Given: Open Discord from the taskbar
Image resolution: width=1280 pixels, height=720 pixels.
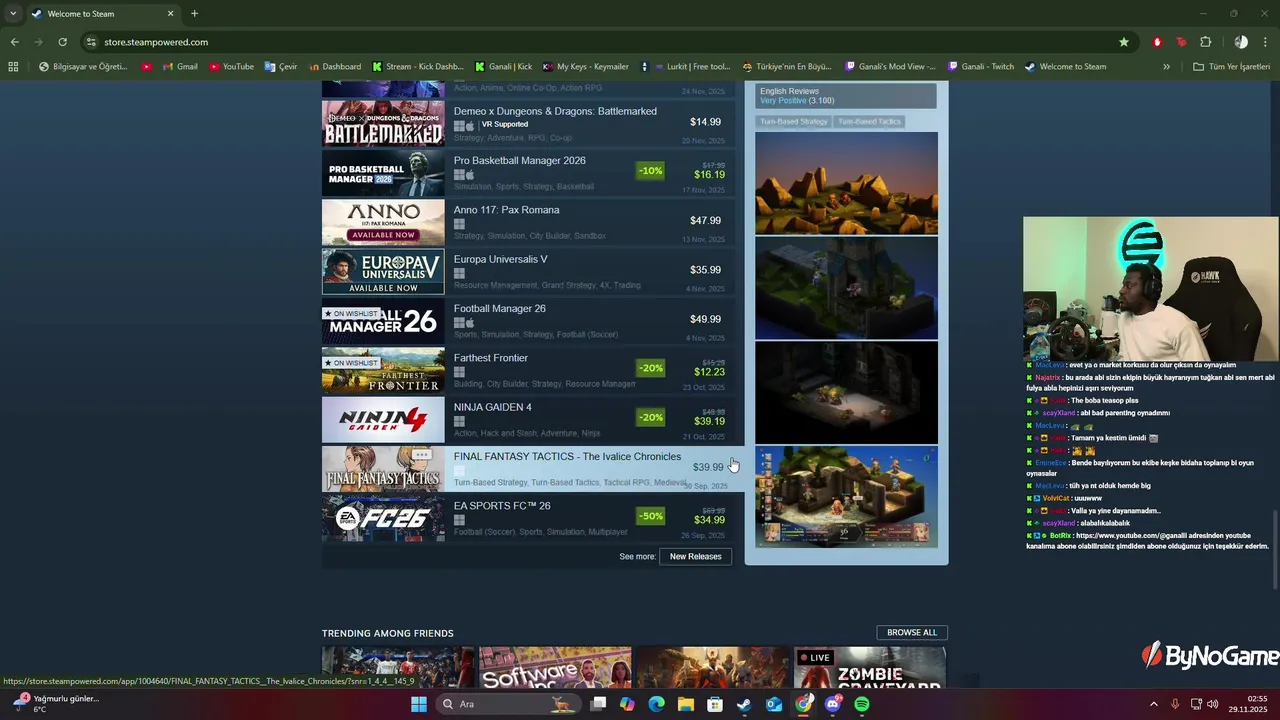Looking at the screenshot, I should pos(833,704).
